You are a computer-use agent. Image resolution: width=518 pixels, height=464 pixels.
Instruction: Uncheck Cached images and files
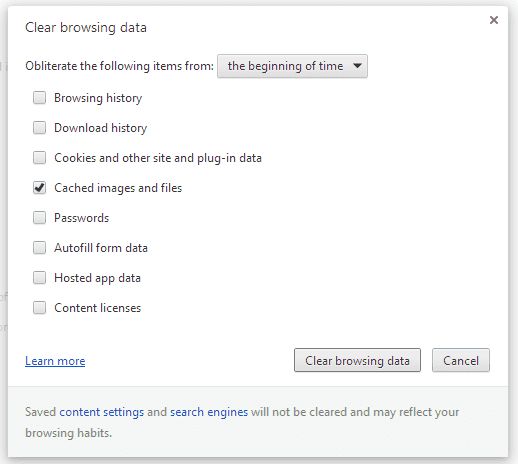point(39,188)
